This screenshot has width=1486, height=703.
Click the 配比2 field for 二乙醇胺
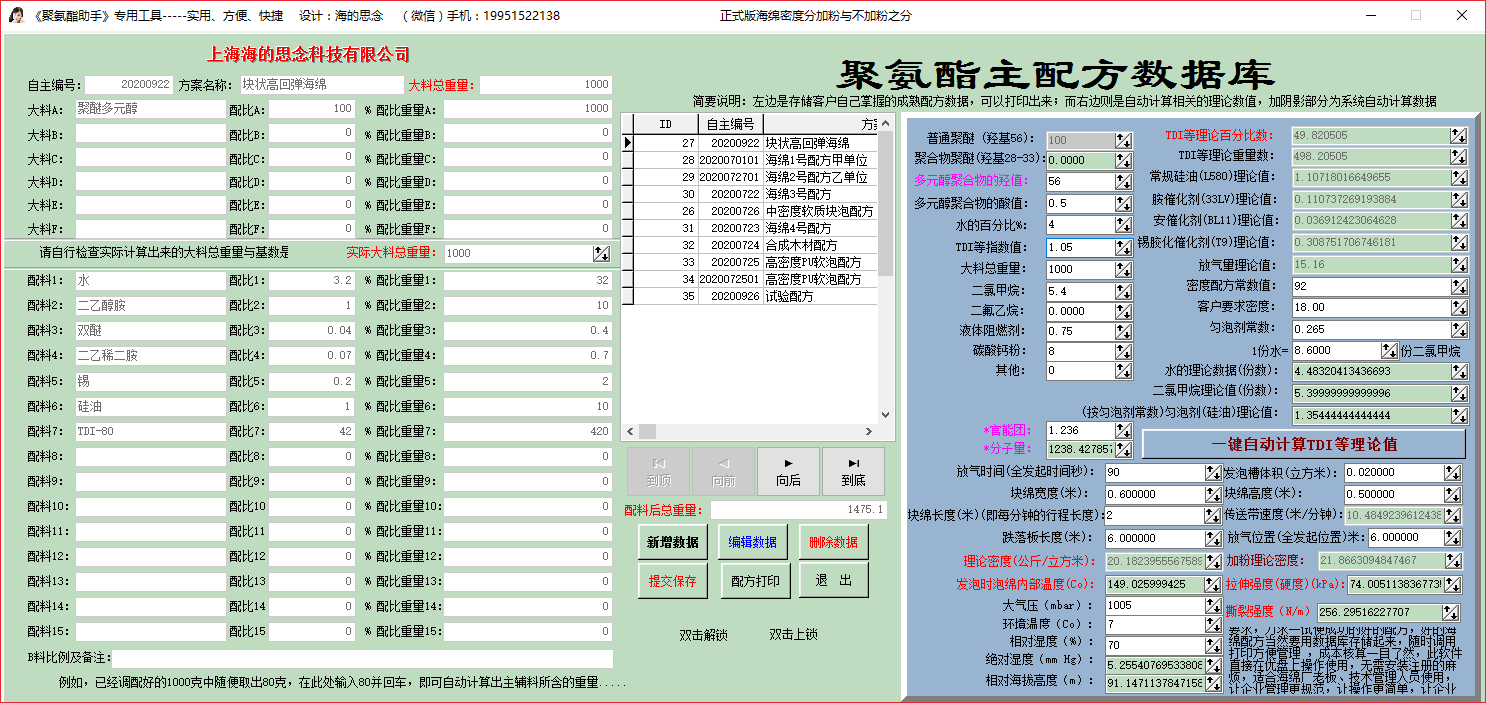[x=312, y=306]
